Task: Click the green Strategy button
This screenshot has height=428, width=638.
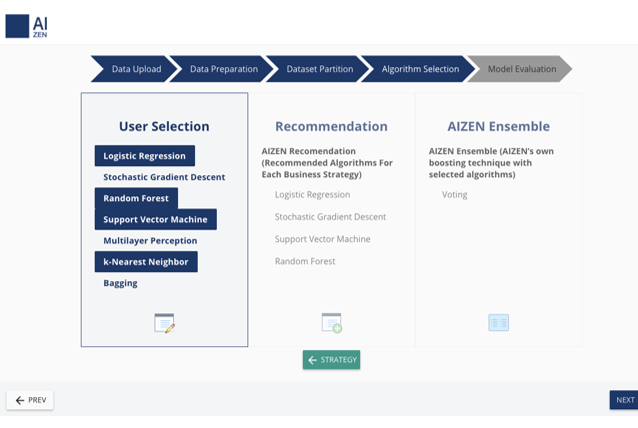Action: click(331, 360)
